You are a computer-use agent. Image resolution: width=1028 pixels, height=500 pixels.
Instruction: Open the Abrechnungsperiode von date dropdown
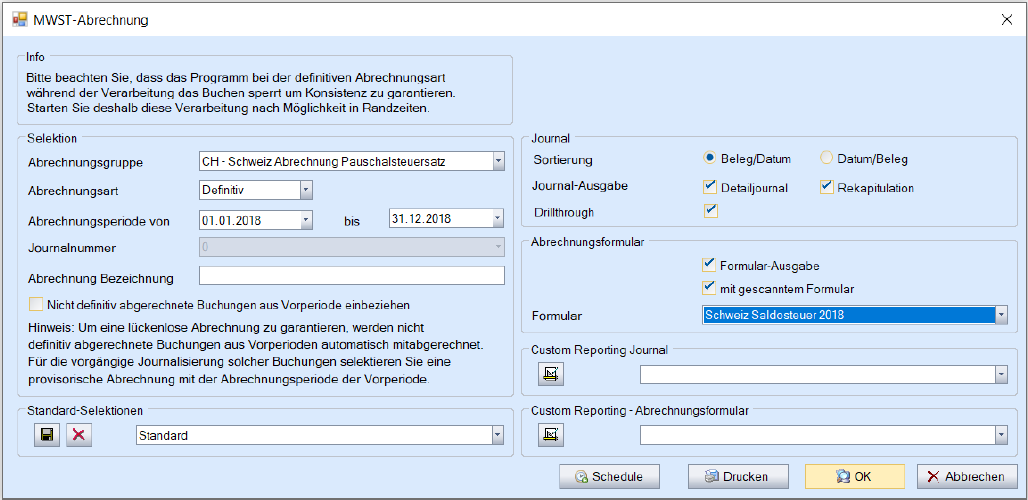point(306,220)
